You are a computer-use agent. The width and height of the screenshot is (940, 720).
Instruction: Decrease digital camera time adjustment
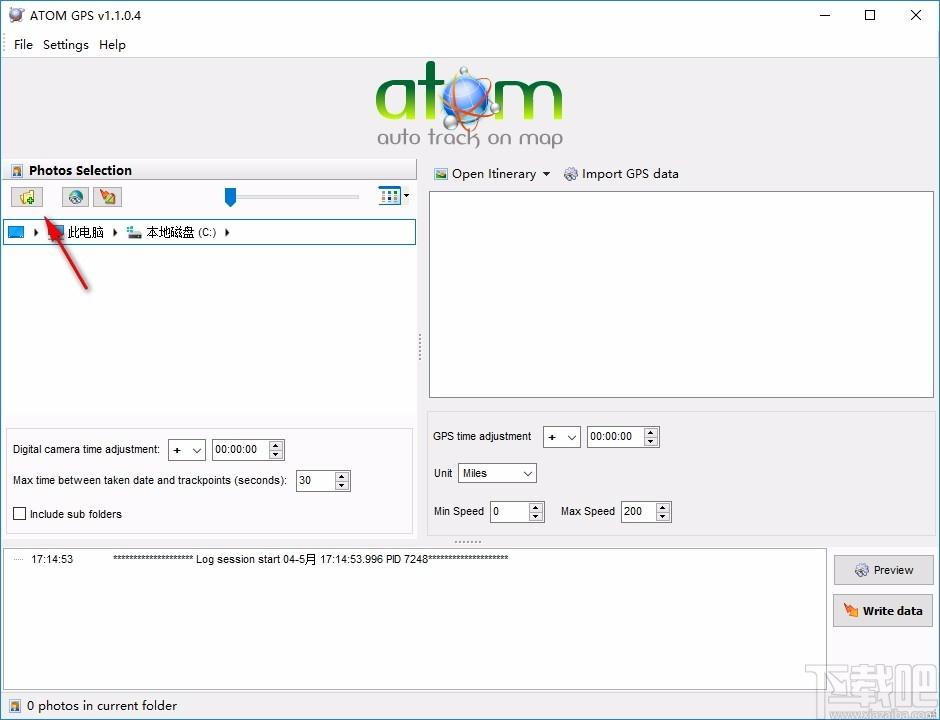tap(276, 454)
